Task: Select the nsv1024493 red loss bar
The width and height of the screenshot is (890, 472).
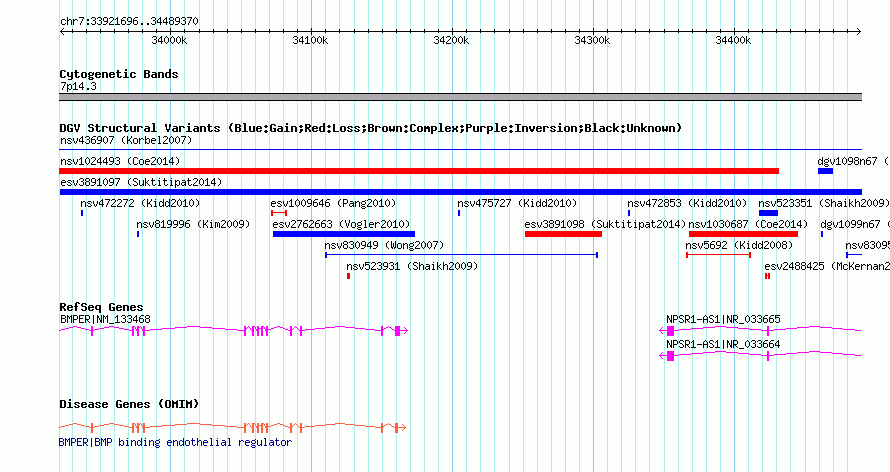Action: [419, 171]
